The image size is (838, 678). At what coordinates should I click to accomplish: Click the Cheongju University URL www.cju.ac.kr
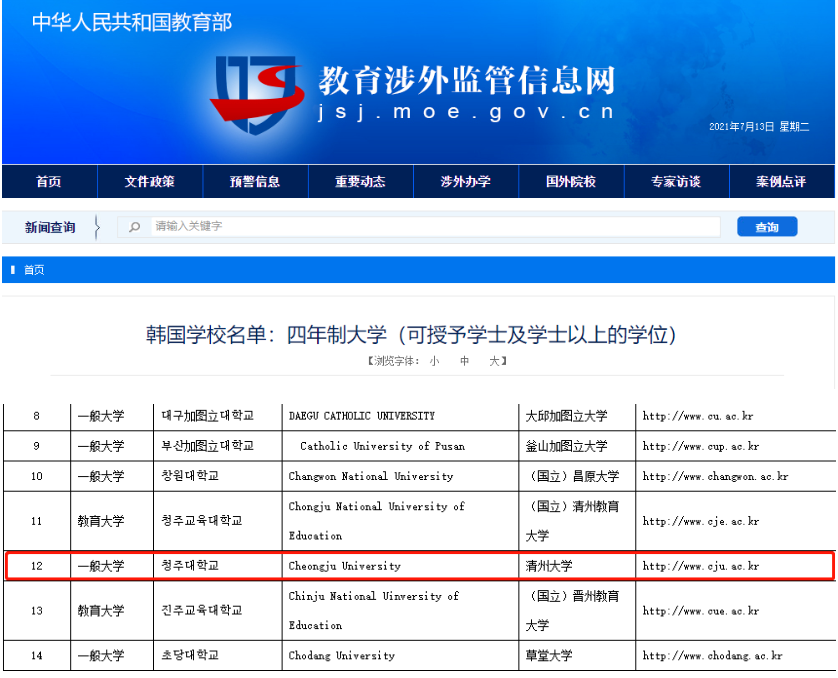pos(700,566)
